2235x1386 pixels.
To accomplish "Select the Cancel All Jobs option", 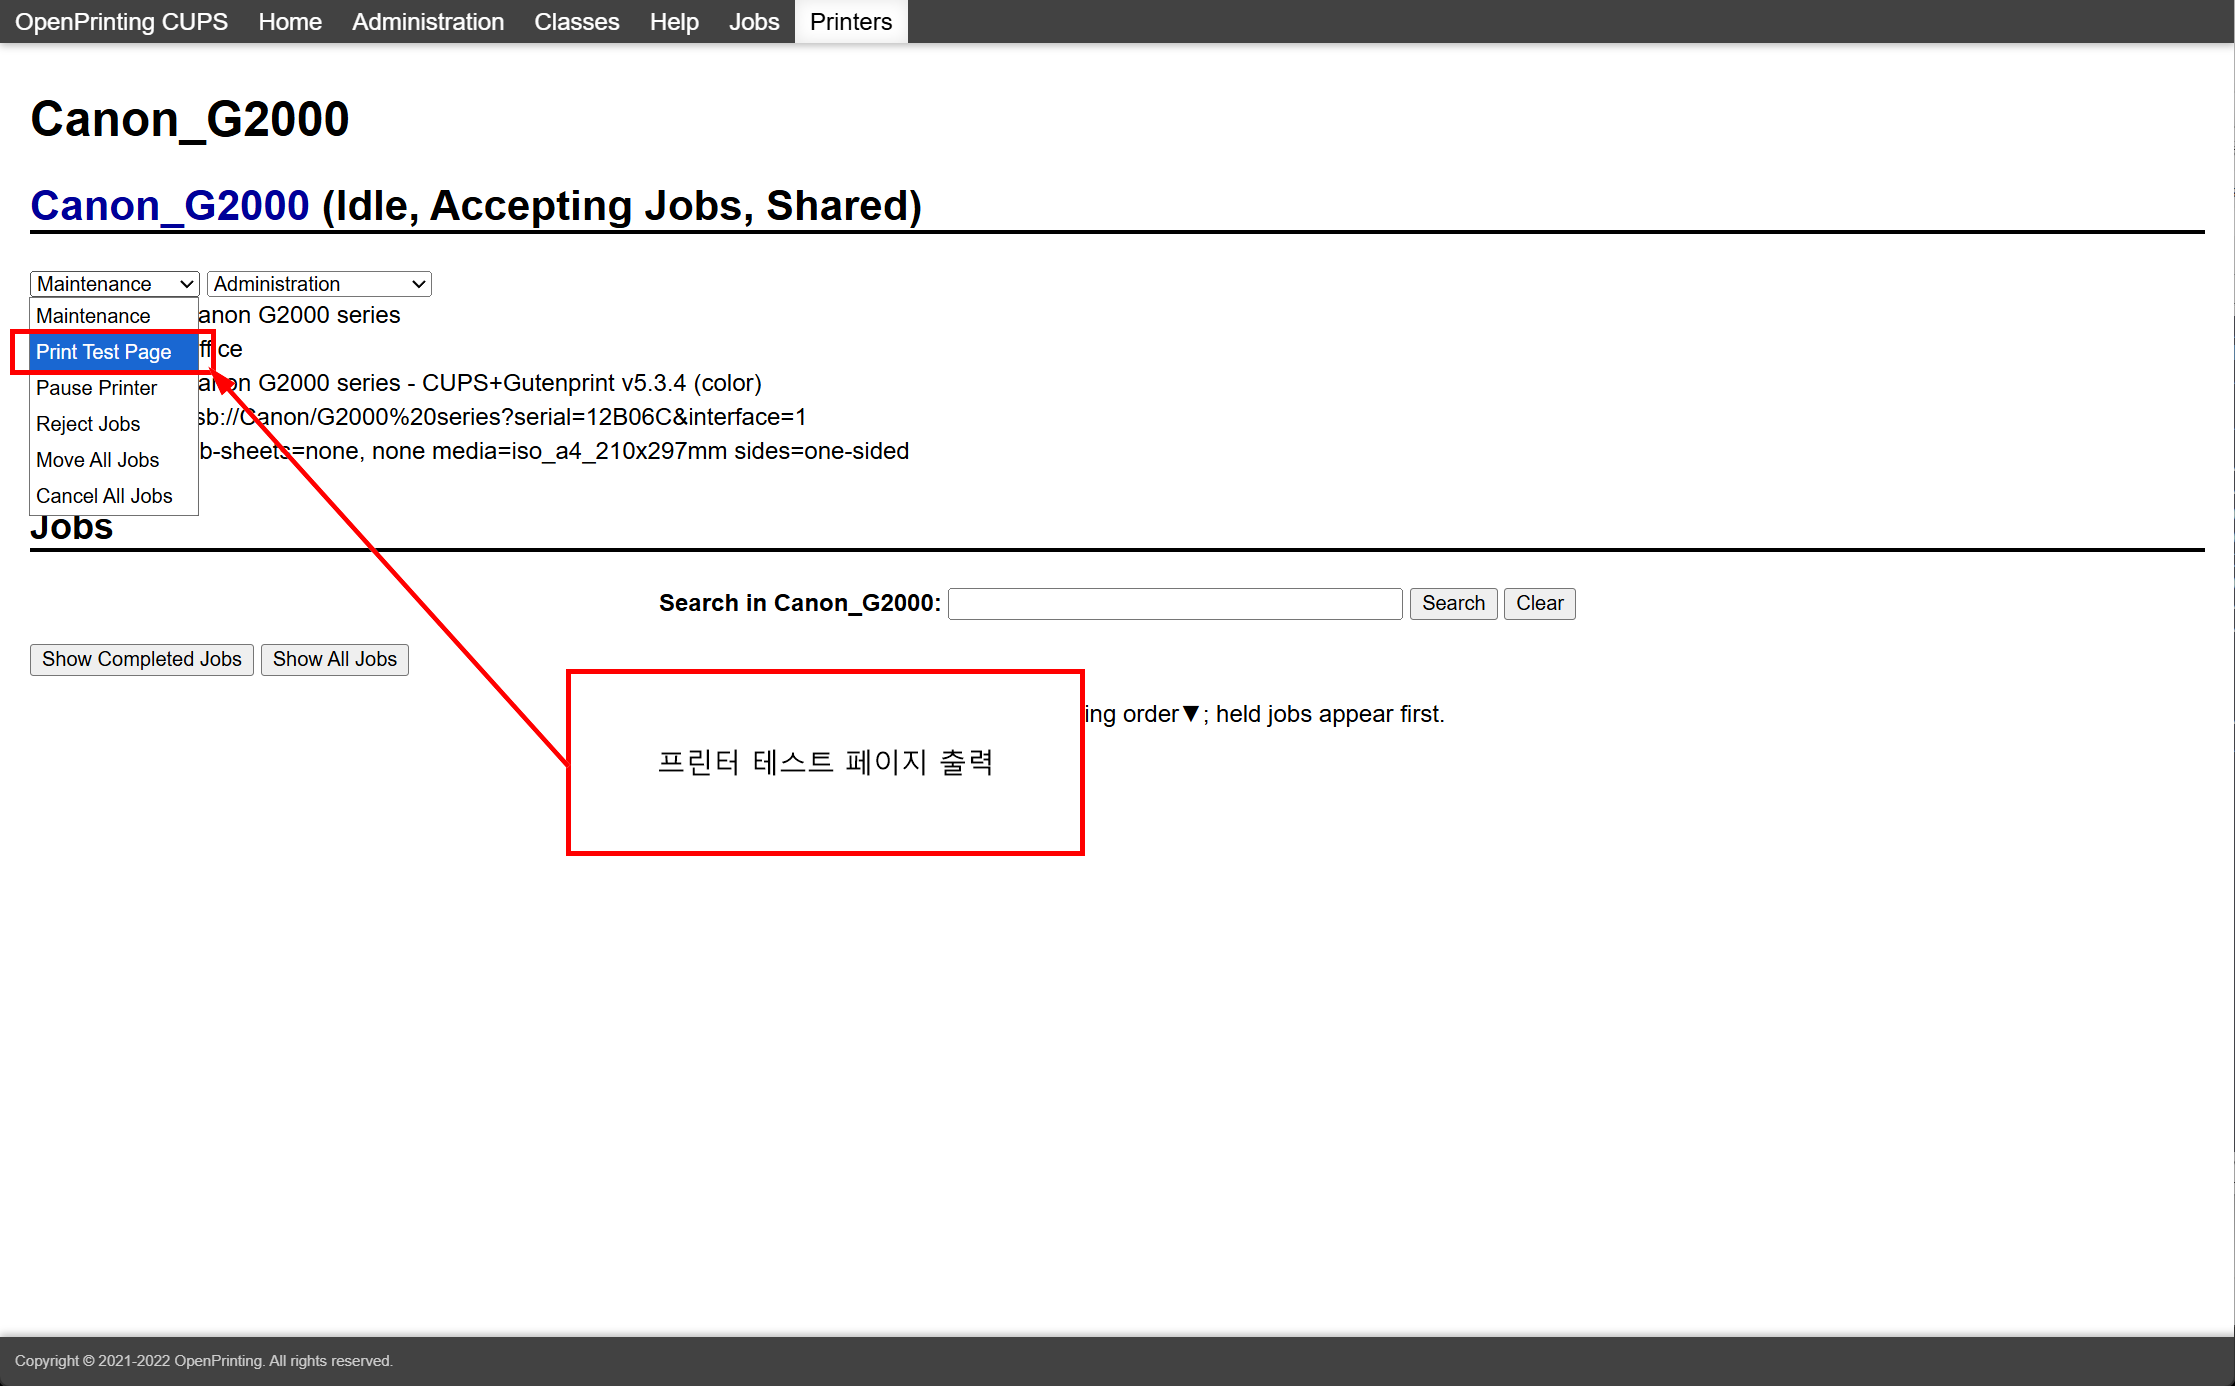I will [104, 496].
